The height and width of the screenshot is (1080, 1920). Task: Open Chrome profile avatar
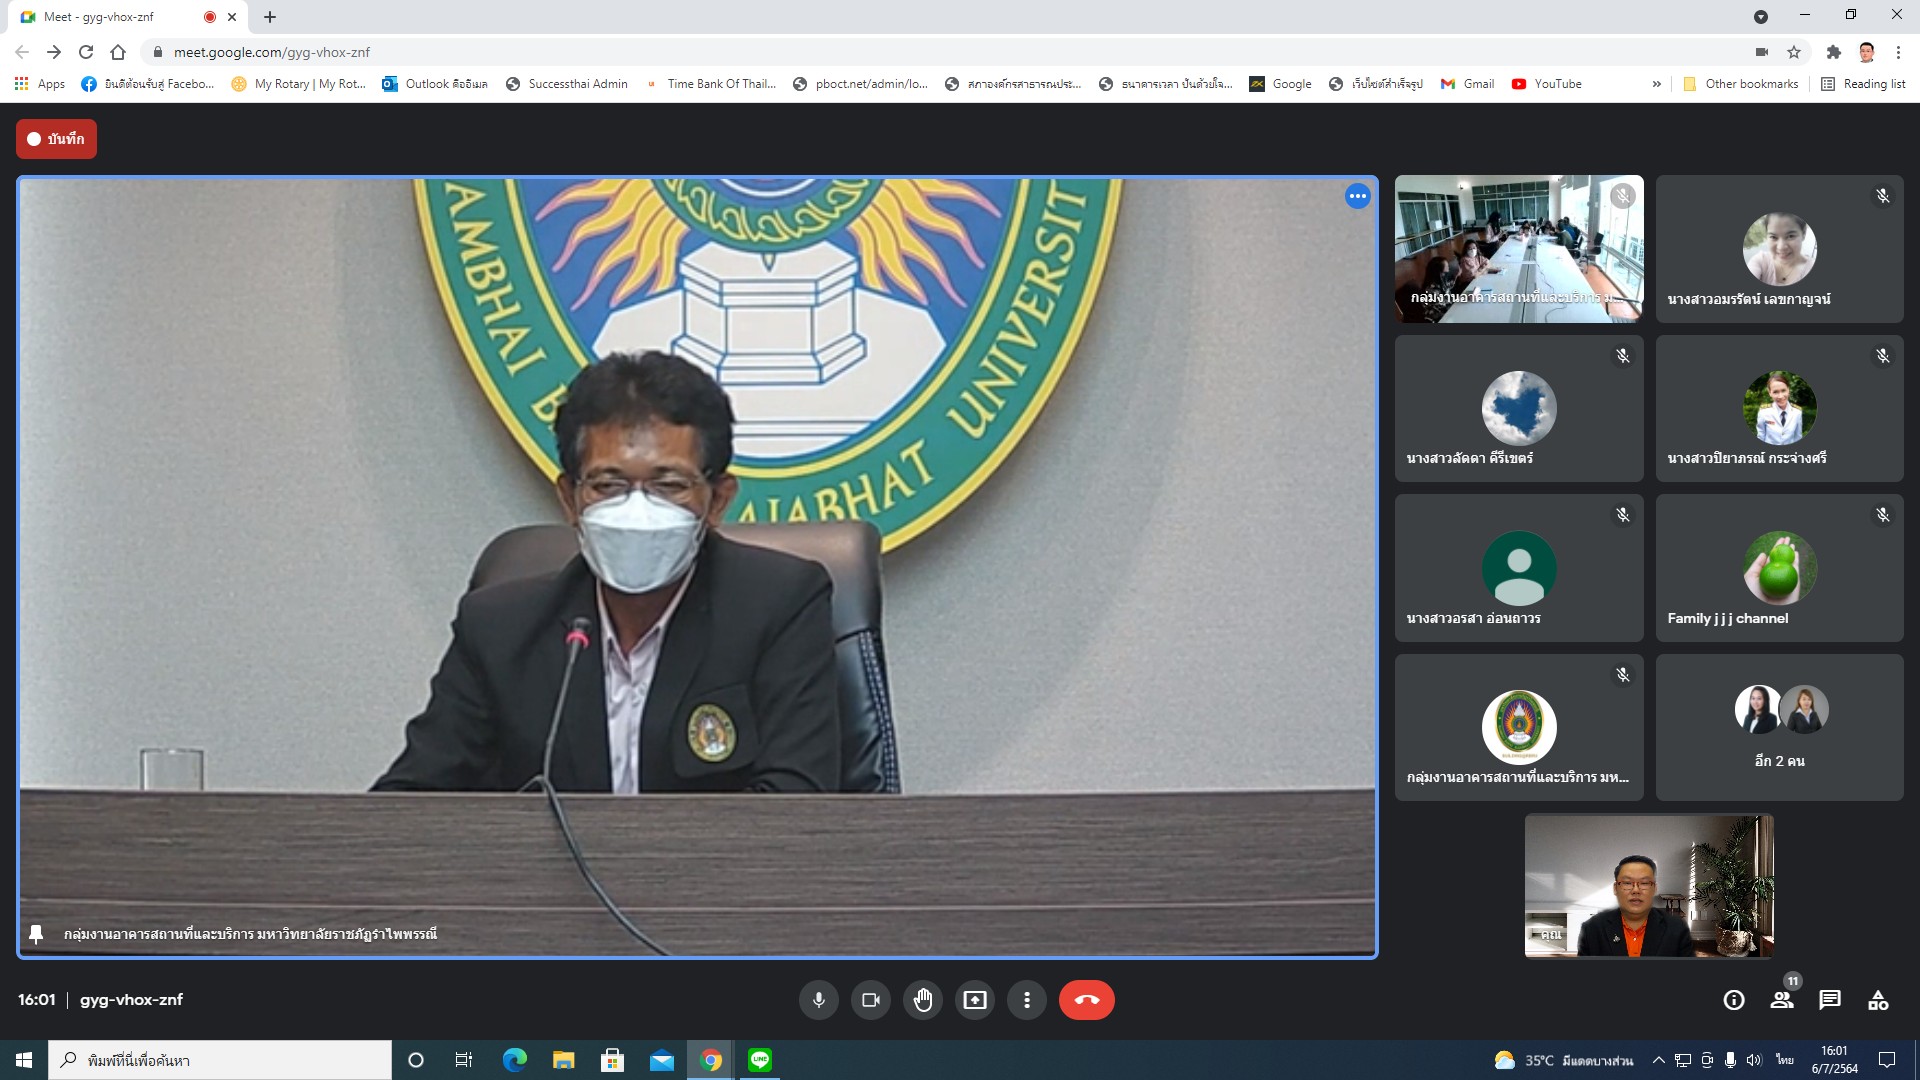point(1866,52)
